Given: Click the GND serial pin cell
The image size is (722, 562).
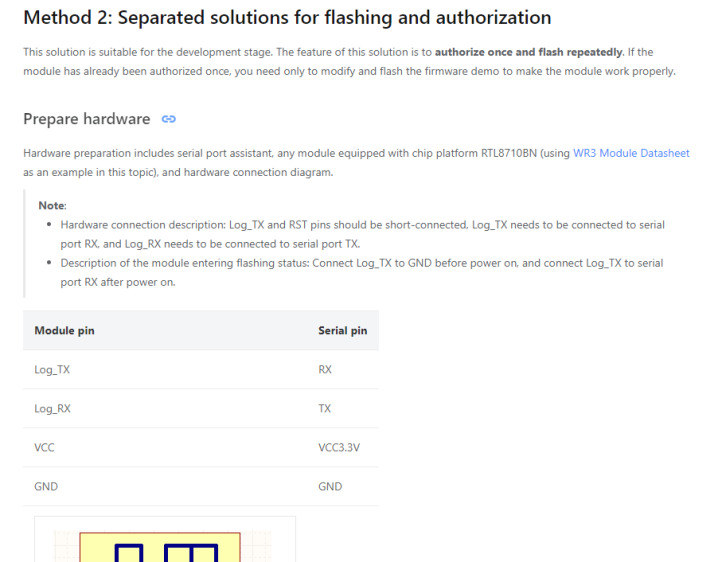Looking at the screenshot, I should click(330, 487).
